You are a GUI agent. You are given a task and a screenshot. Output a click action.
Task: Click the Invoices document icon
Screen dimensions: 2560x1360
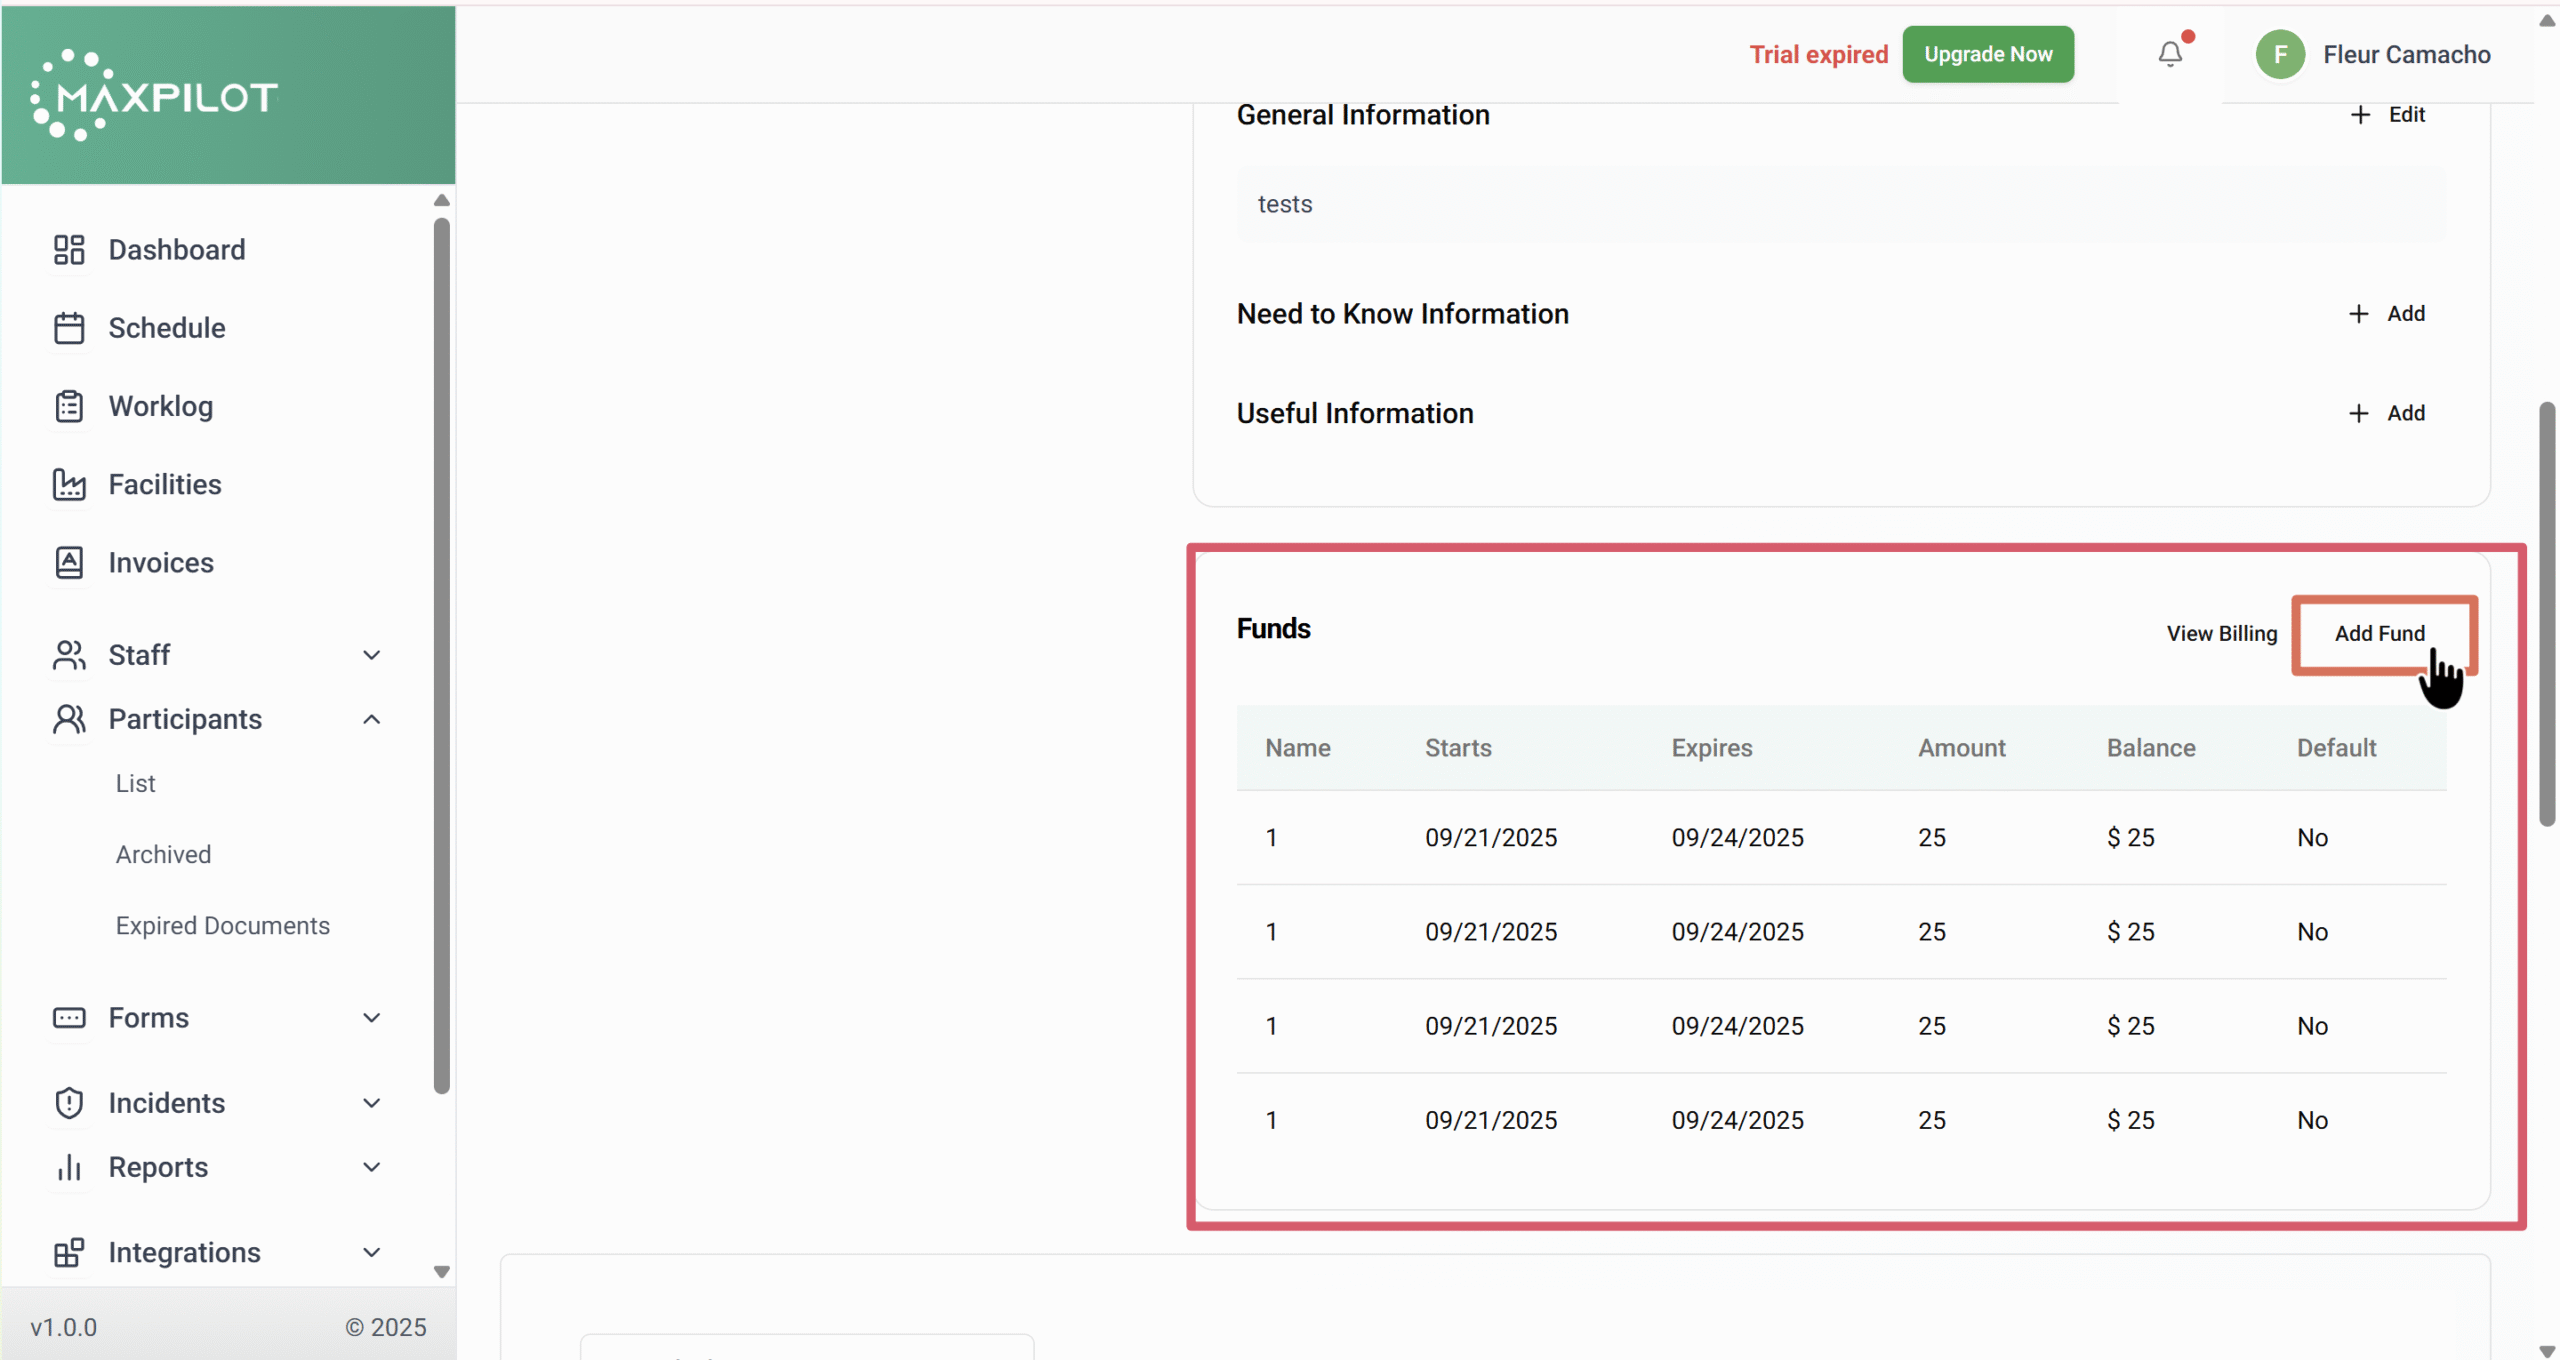[69, 563]
